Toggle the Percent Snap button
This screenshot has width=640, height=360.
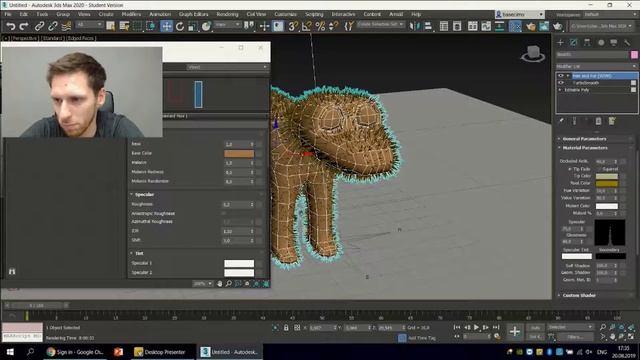click(320, 27)
